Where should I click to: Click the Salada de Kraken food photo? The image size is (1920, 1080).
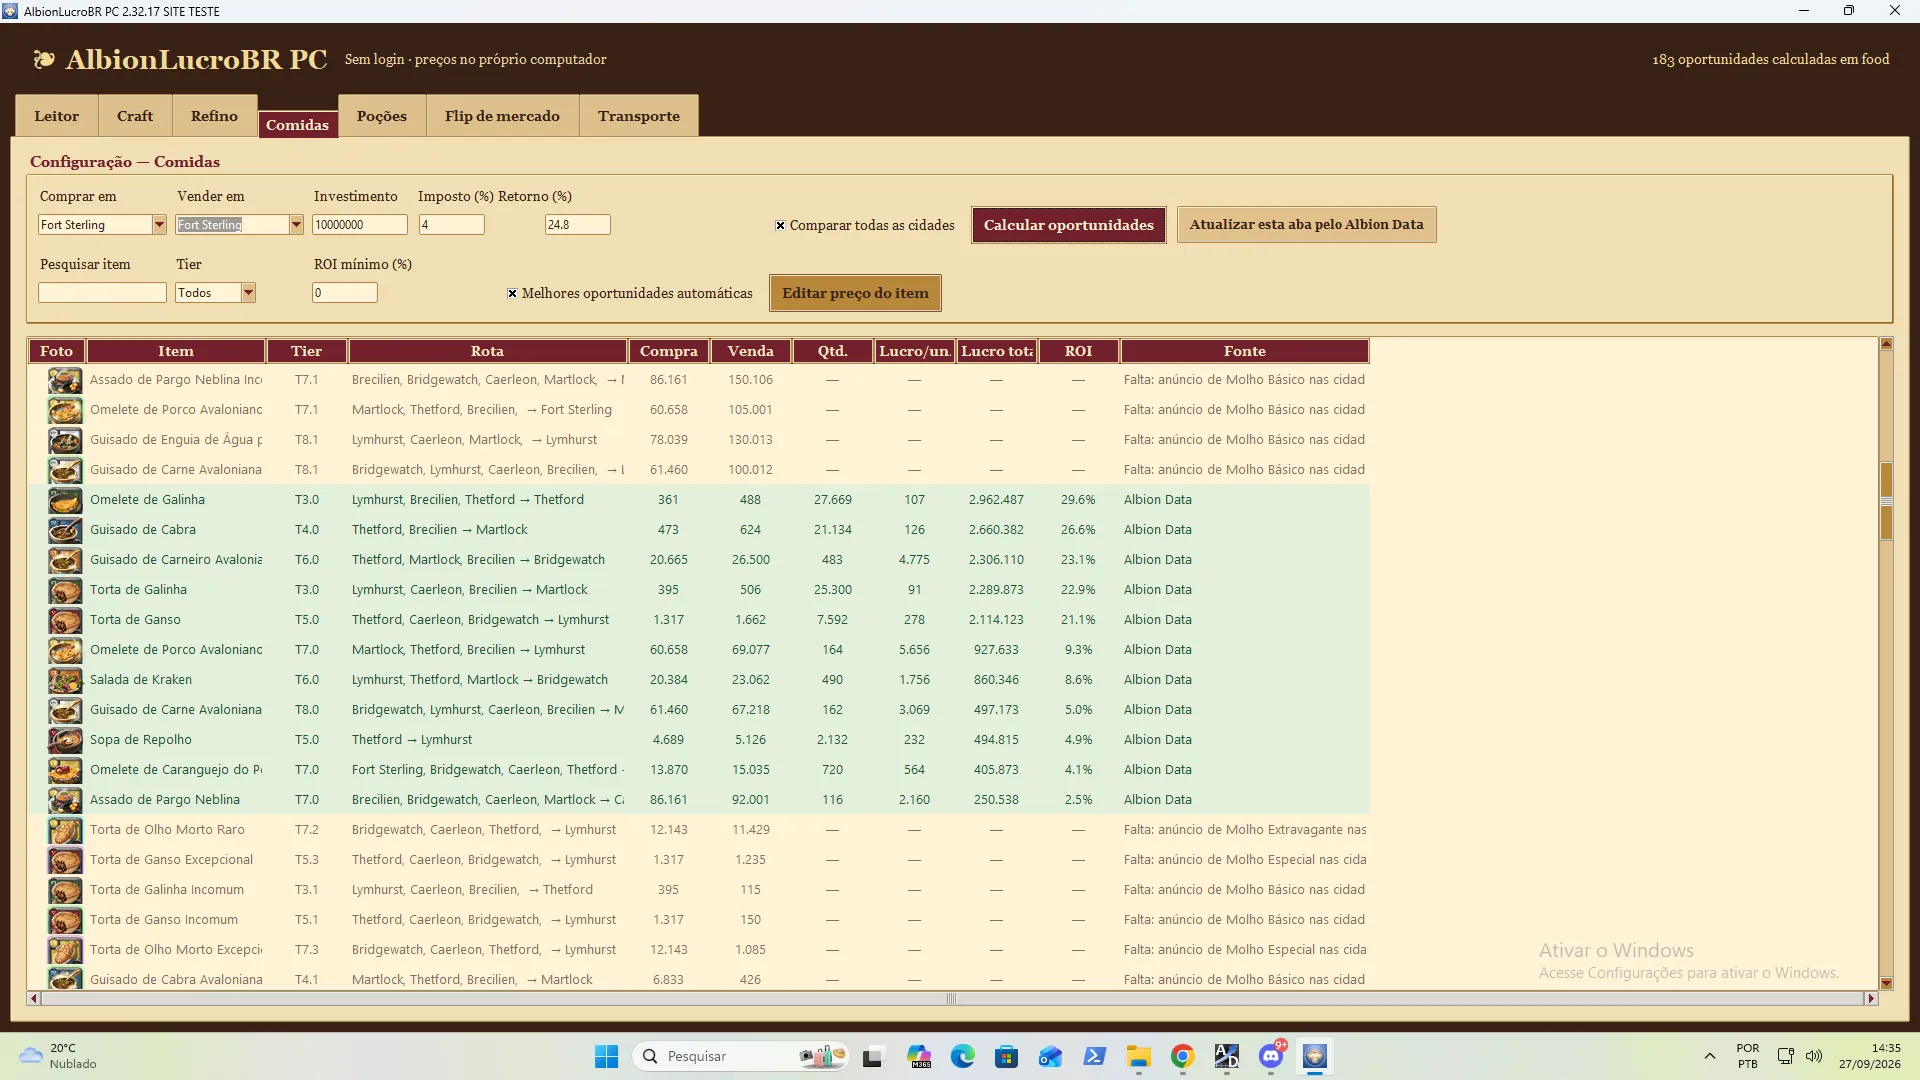(65, 680)
